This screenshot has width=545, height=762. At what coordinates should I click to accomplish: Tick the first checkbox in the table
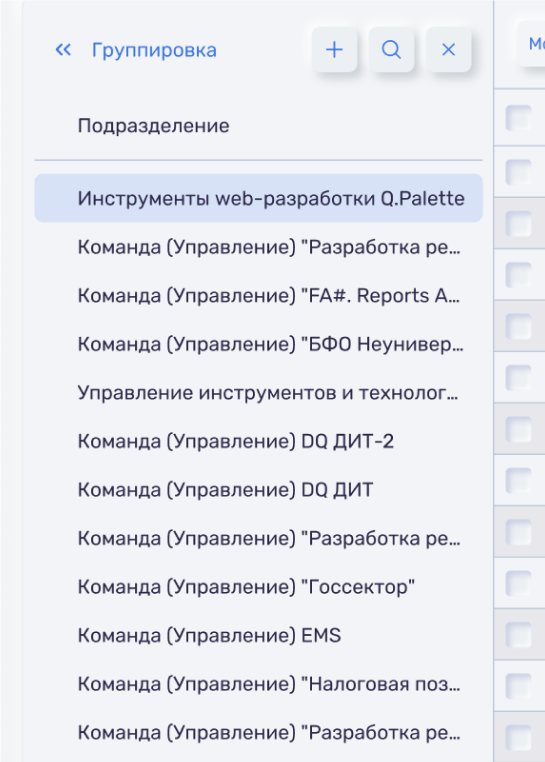pos(518,118)
